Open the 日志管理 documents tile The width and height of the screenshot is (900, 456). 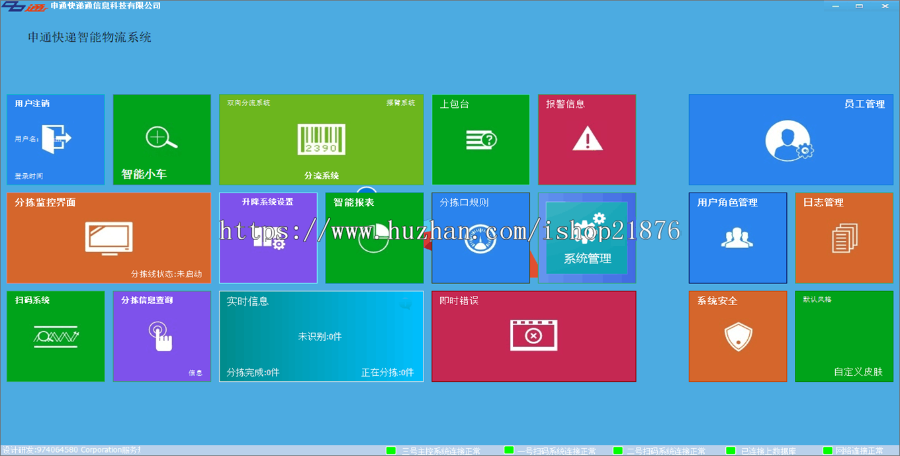[x=844, y=238]
